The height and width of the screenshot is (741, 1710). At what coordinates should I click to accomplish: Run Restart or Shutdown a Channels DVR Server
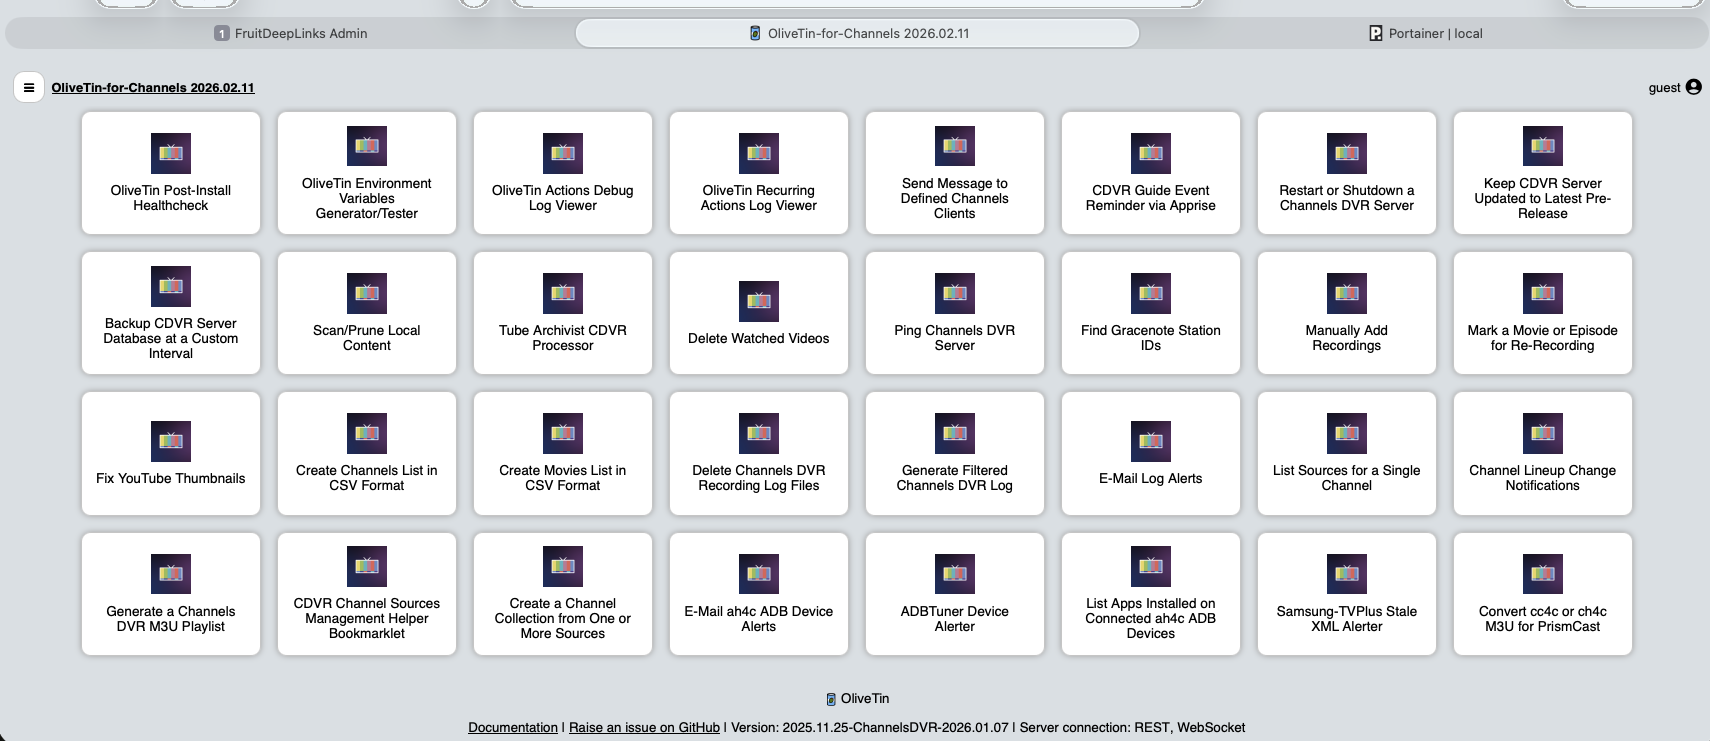click(1346, 174)
